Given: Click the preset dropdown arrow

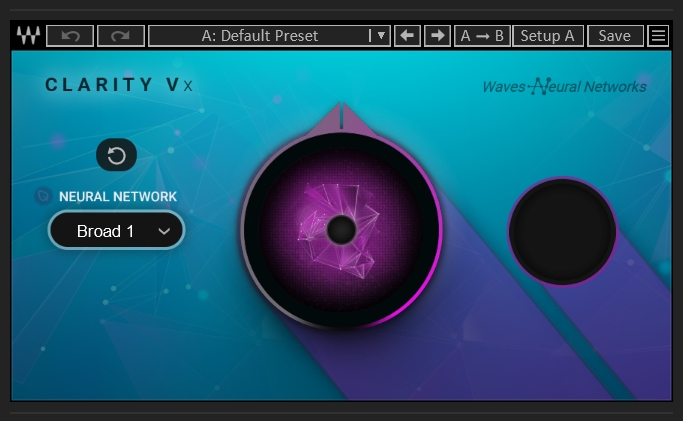Looking at the screenshot, I should tap(381, 36).
